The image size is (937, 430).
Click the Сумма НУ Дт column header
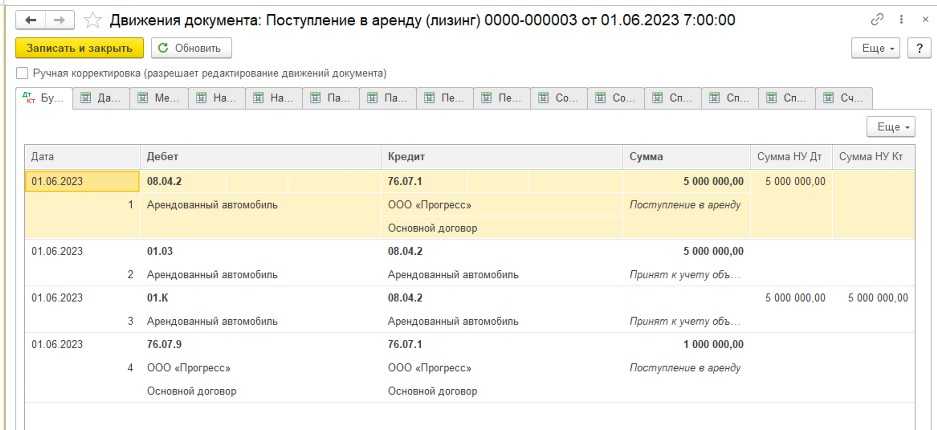(791, 156)
